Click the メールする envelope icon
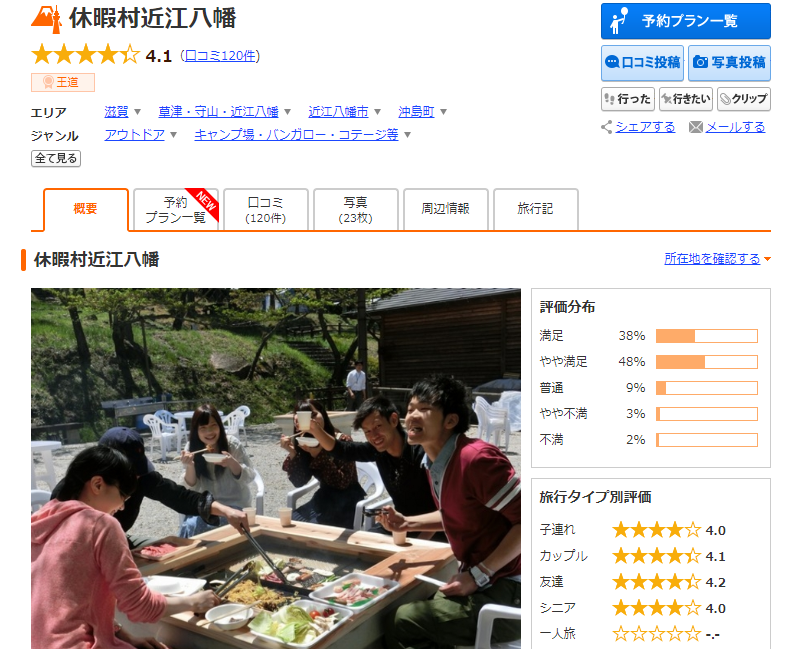This screenshot has width=790, height=649. pyautogui.click(x=695, y=127)
